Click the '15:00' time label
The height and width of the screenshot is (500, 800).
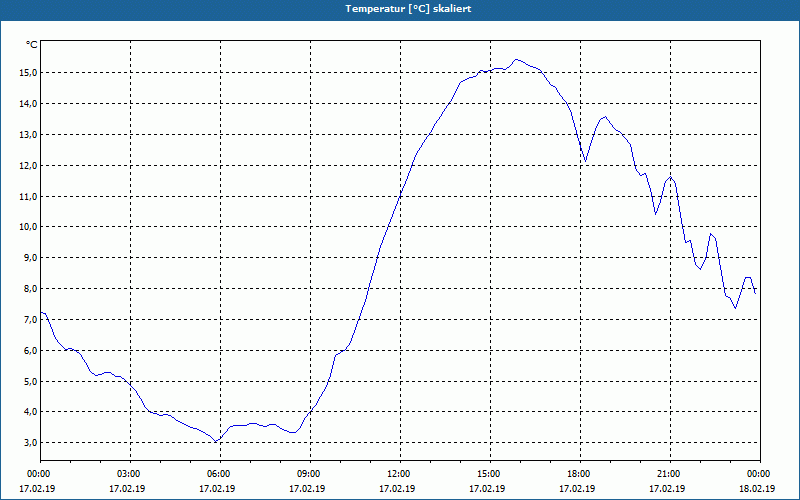pyautogui.click(x=490, y=474)
